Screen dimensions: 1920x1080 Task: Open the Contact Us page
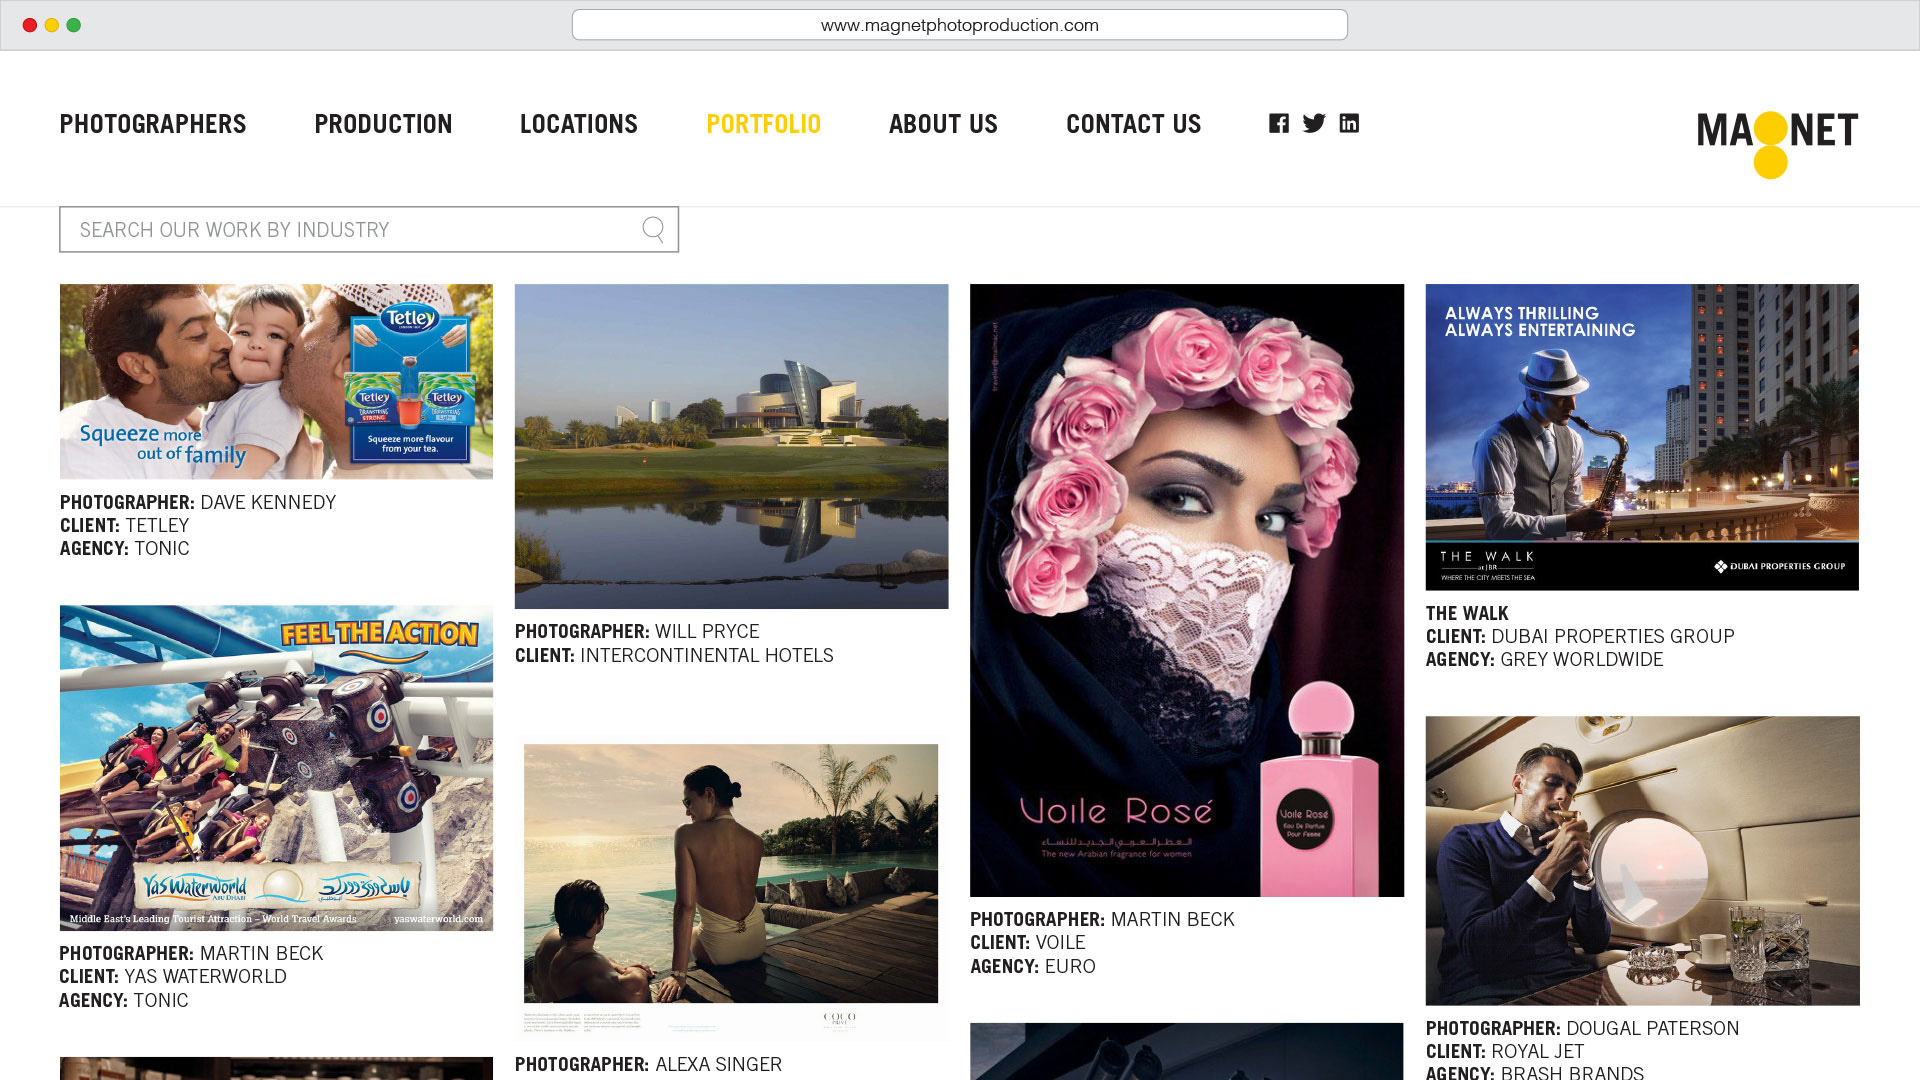pyautogui.click(x=1133, y=124)
